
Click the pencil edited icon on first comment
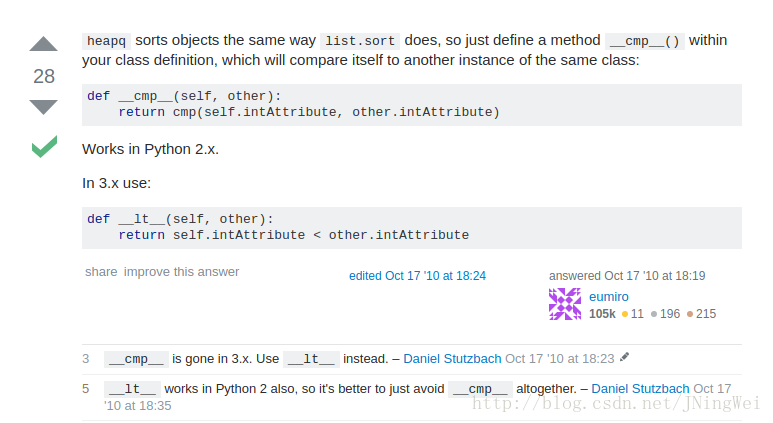625,357
